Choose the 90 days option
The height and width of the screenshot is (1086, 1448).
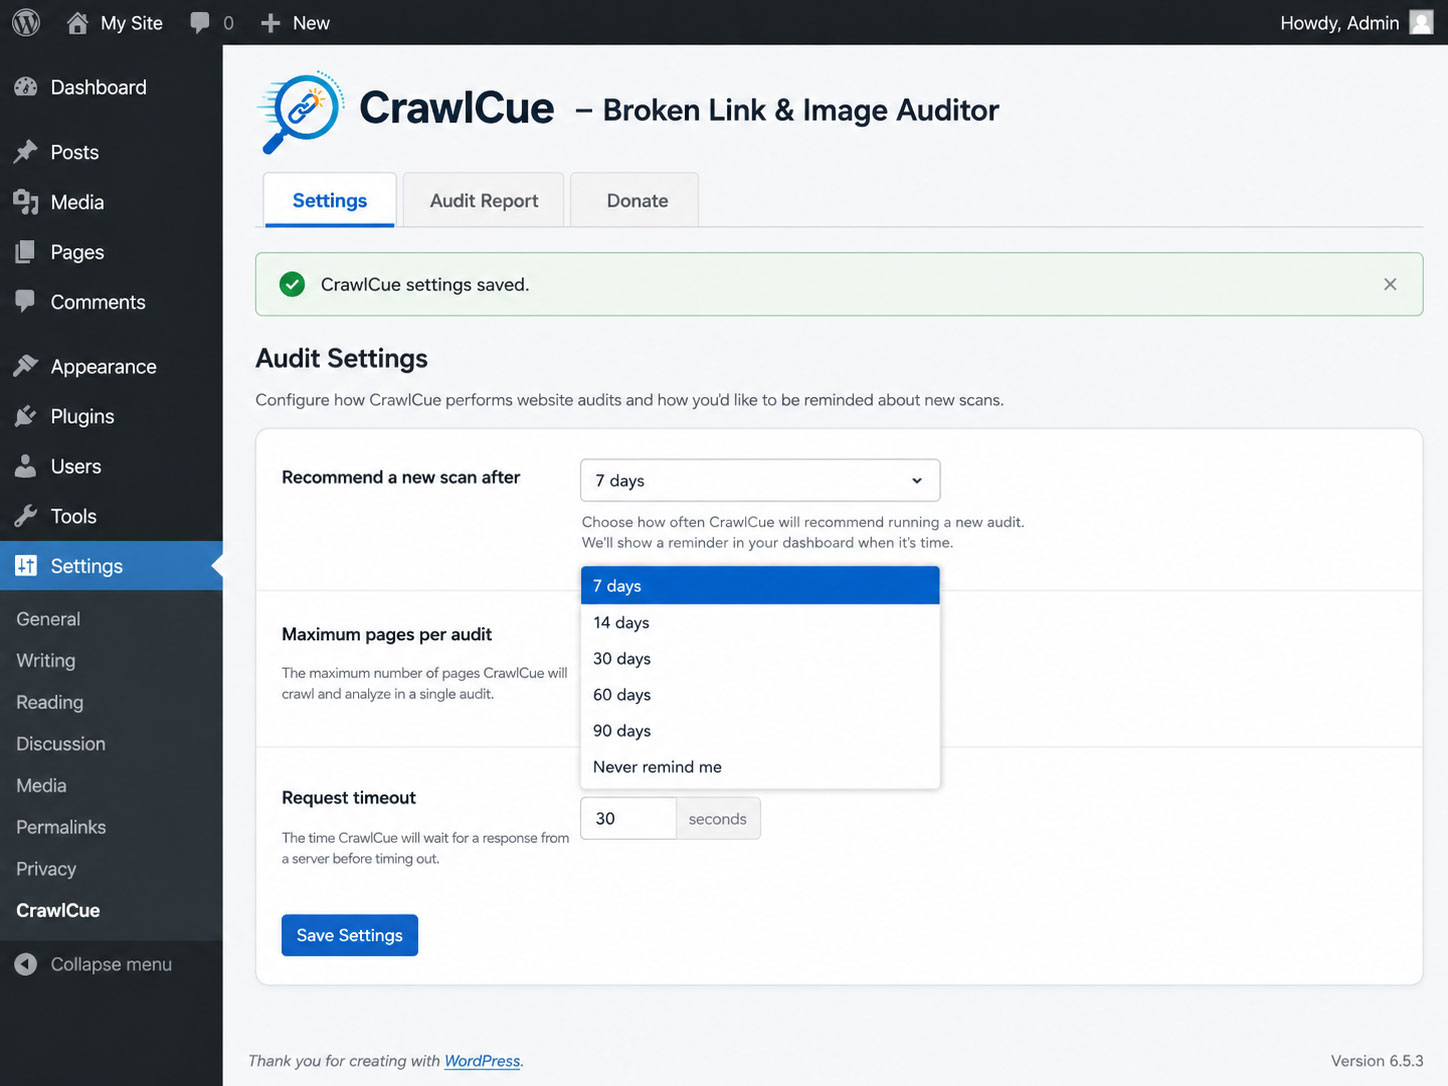[760, 730]
